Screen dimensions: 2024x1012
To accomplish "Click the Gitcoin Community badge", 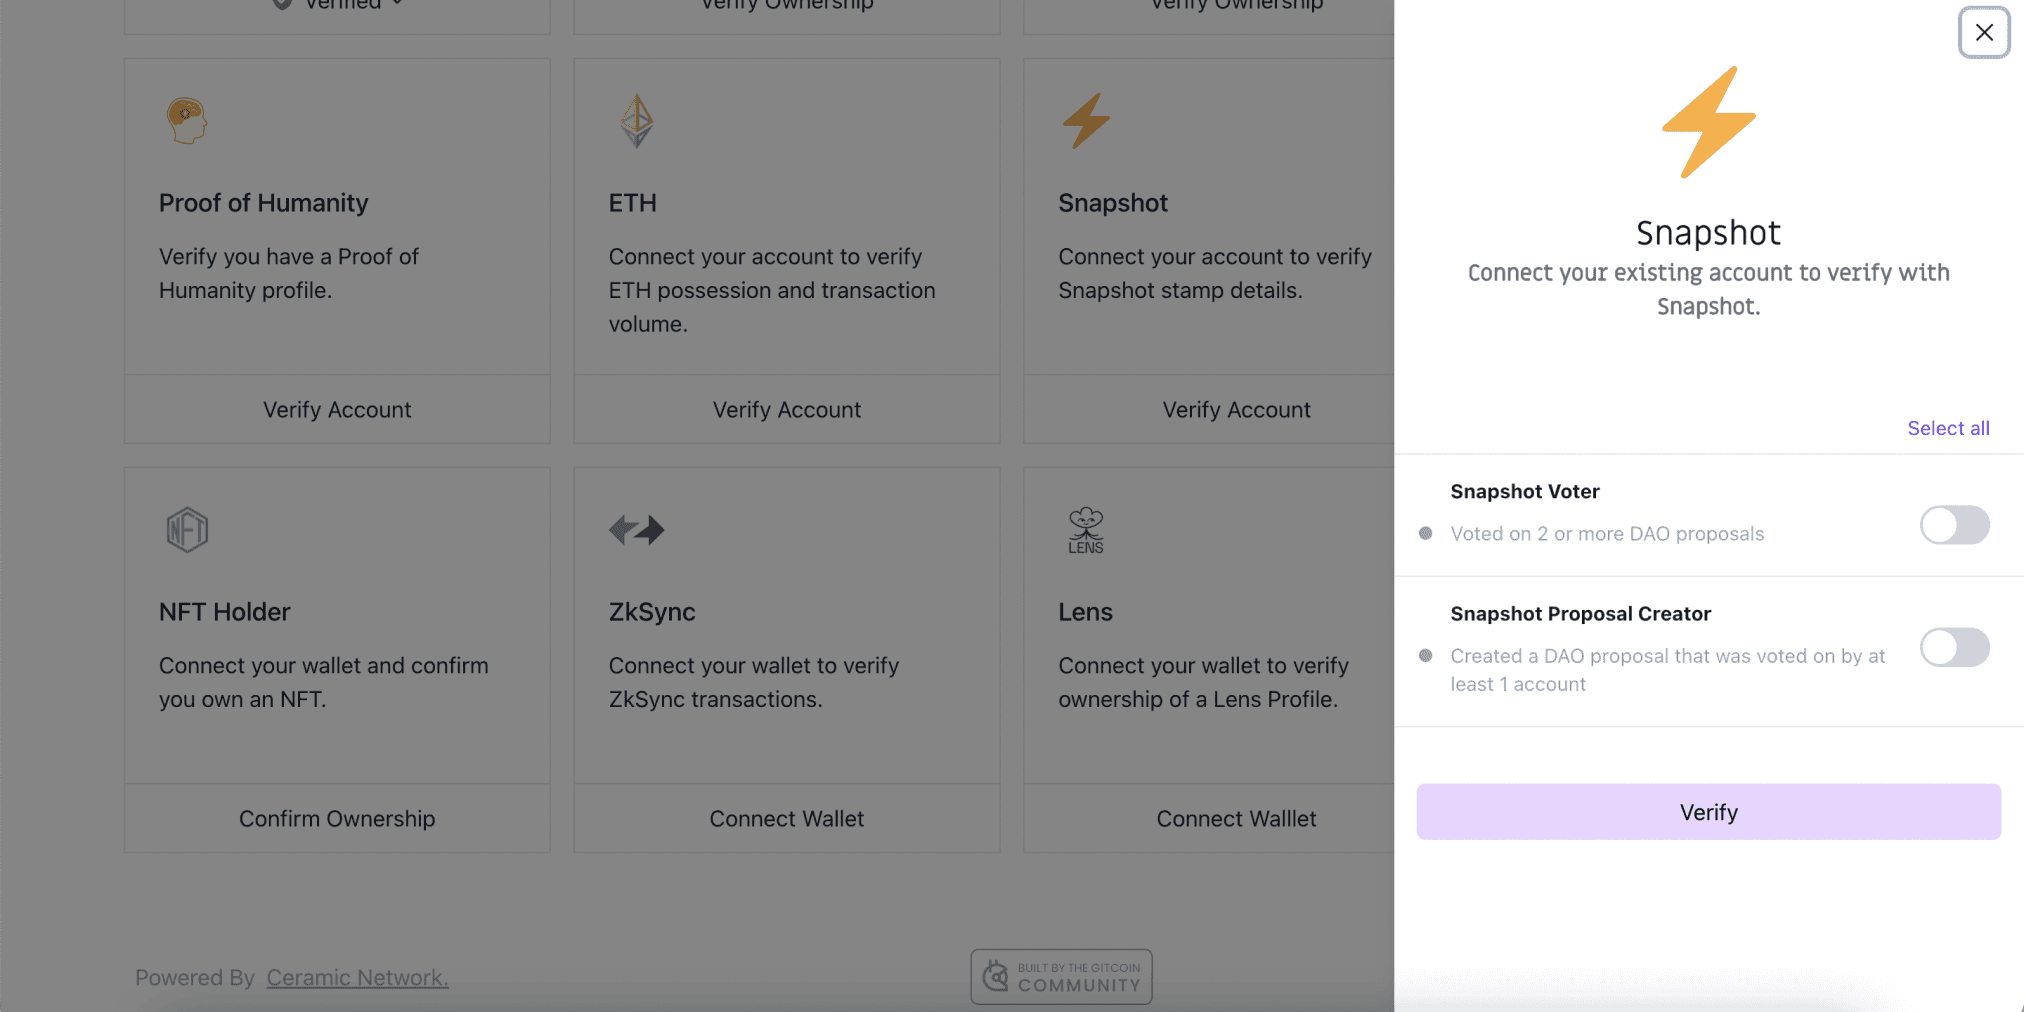I will 1061,977.
